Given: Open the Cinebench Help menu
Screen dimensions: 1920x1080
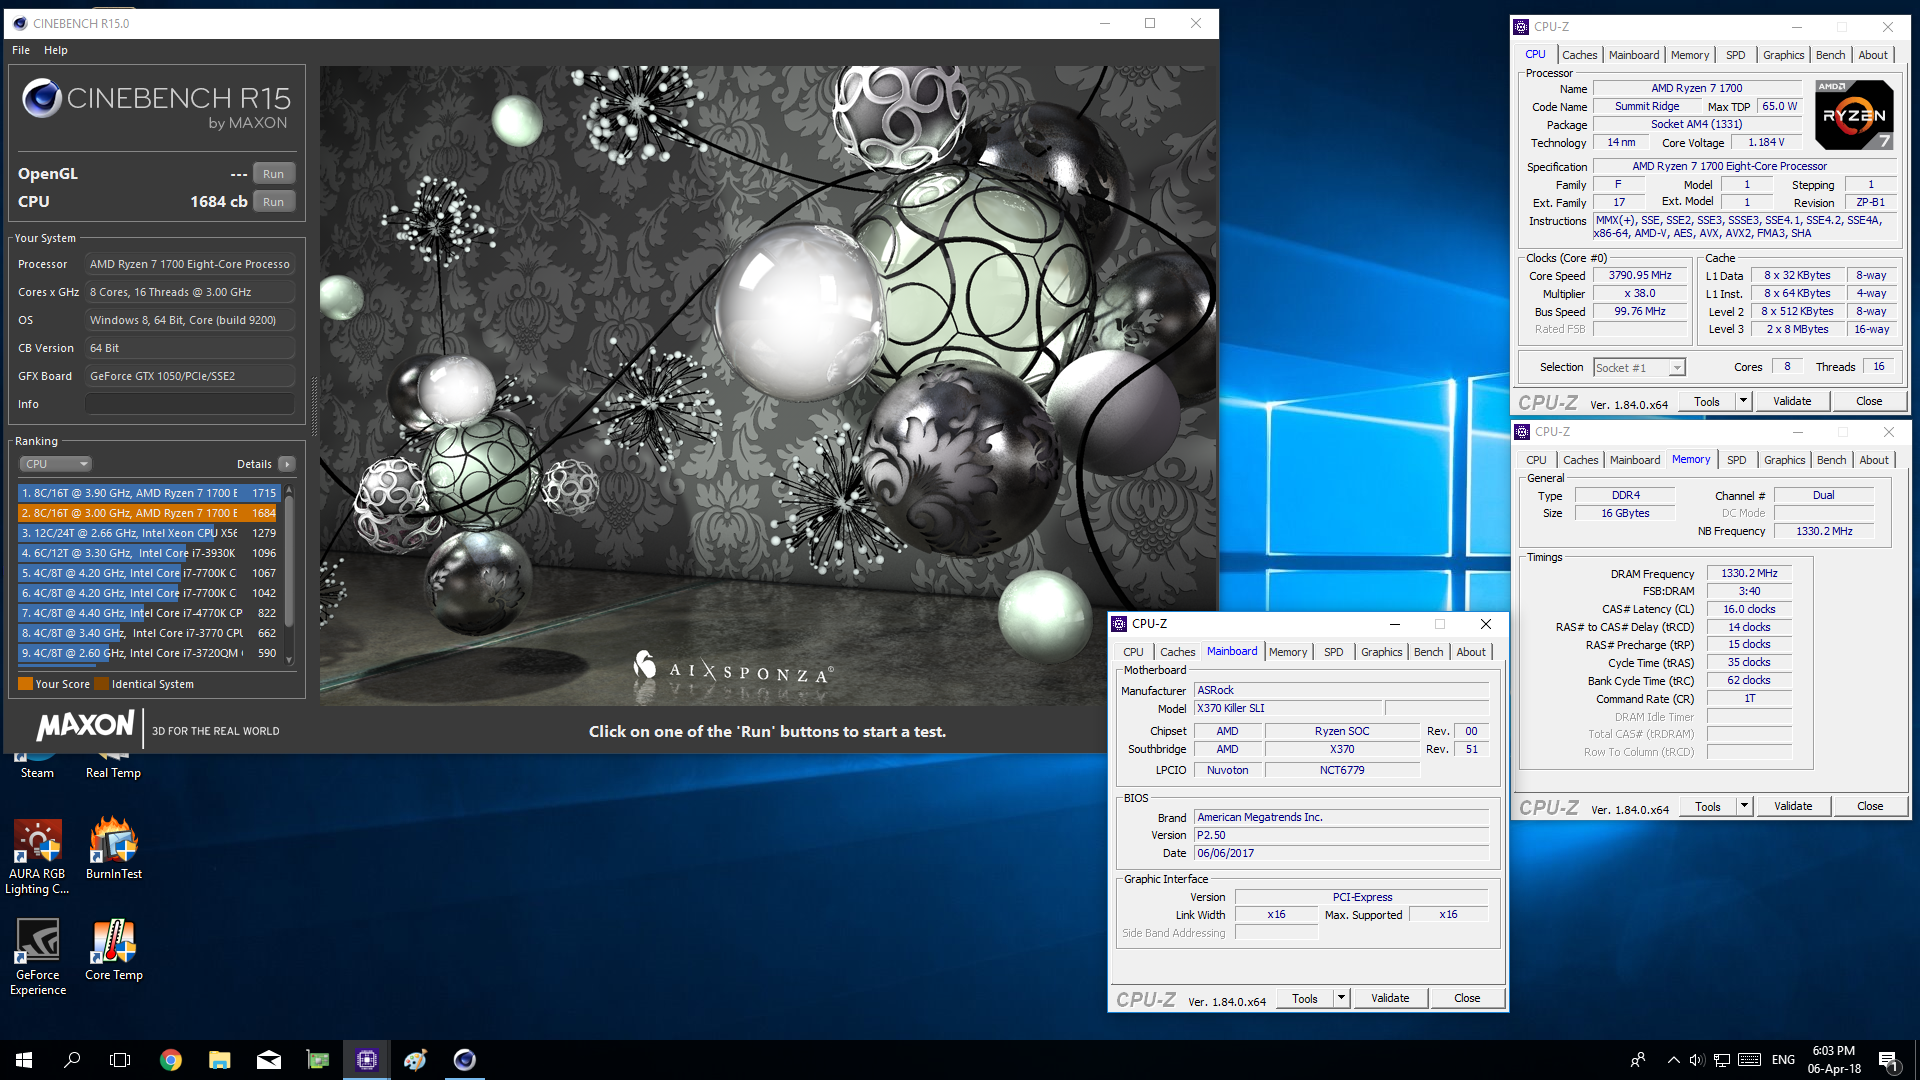Looking at the screenshot, I should tap(56, 50).
